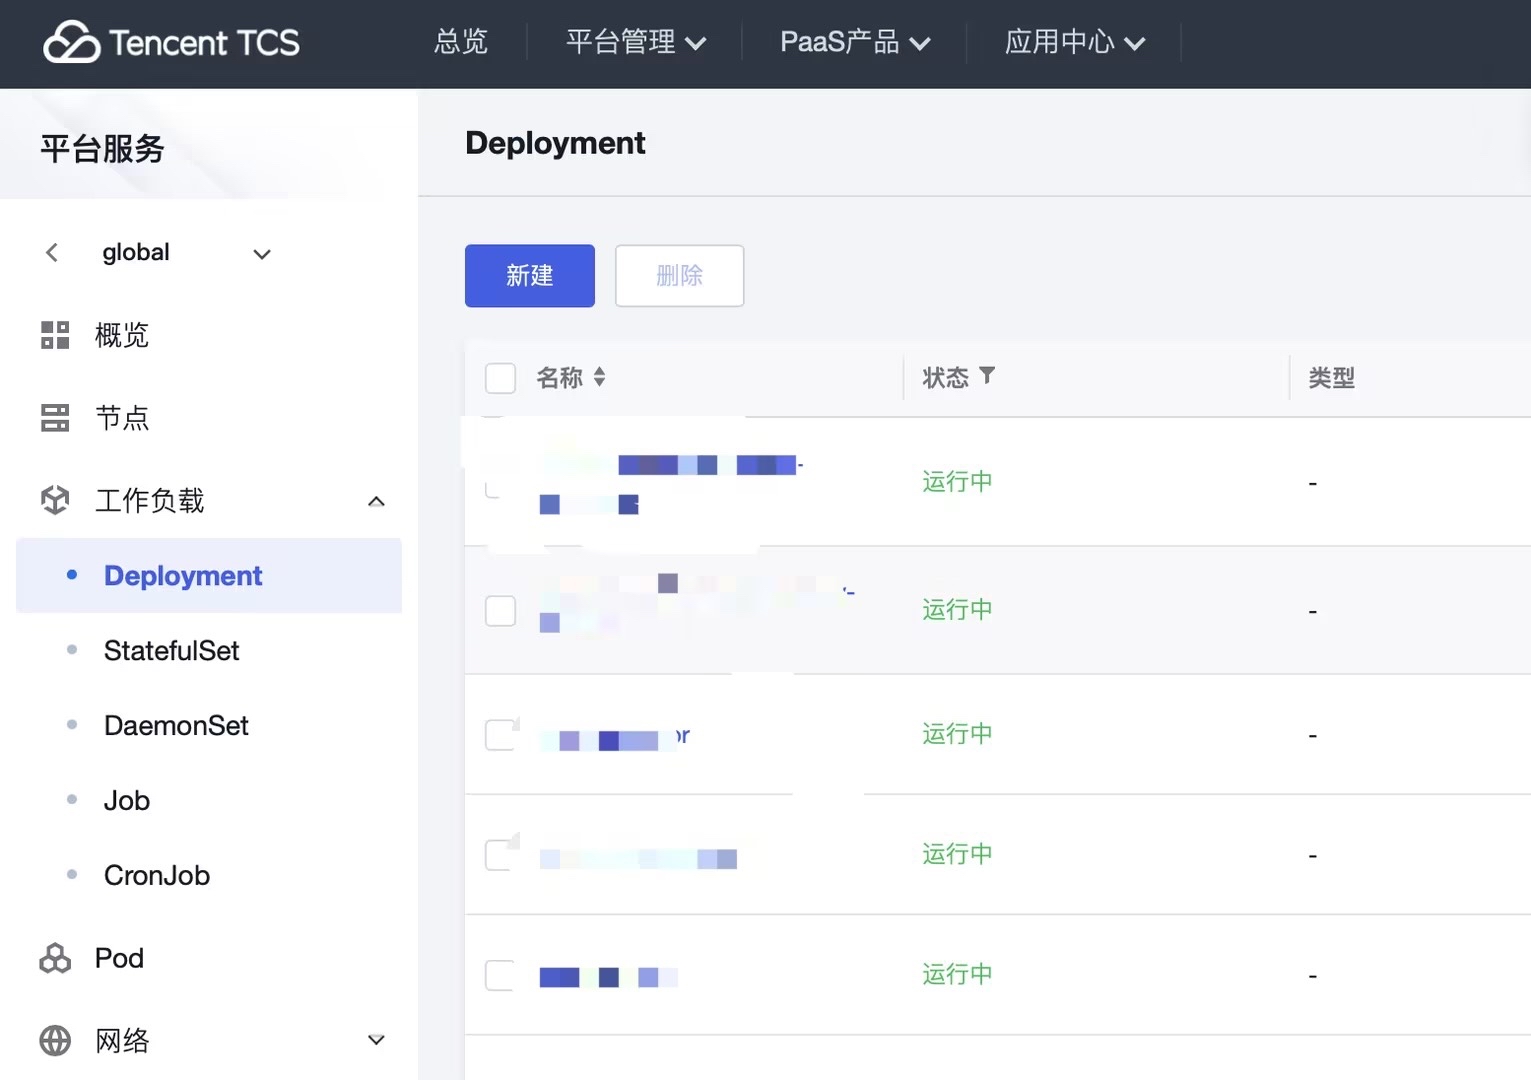1531x1080 pixels.
Task: Click the back arrow beside global
Action: [52, 253]
